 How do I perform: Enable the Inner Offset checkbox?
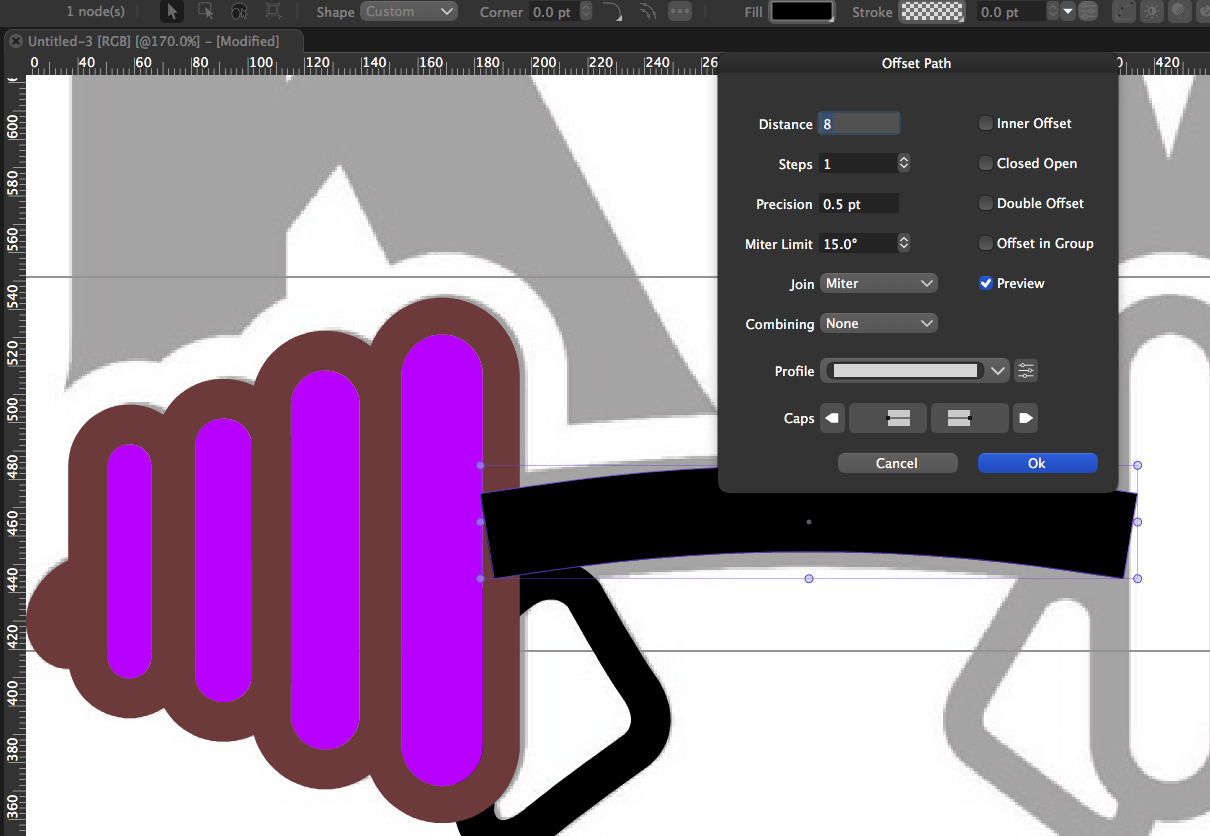pos(986,123)
